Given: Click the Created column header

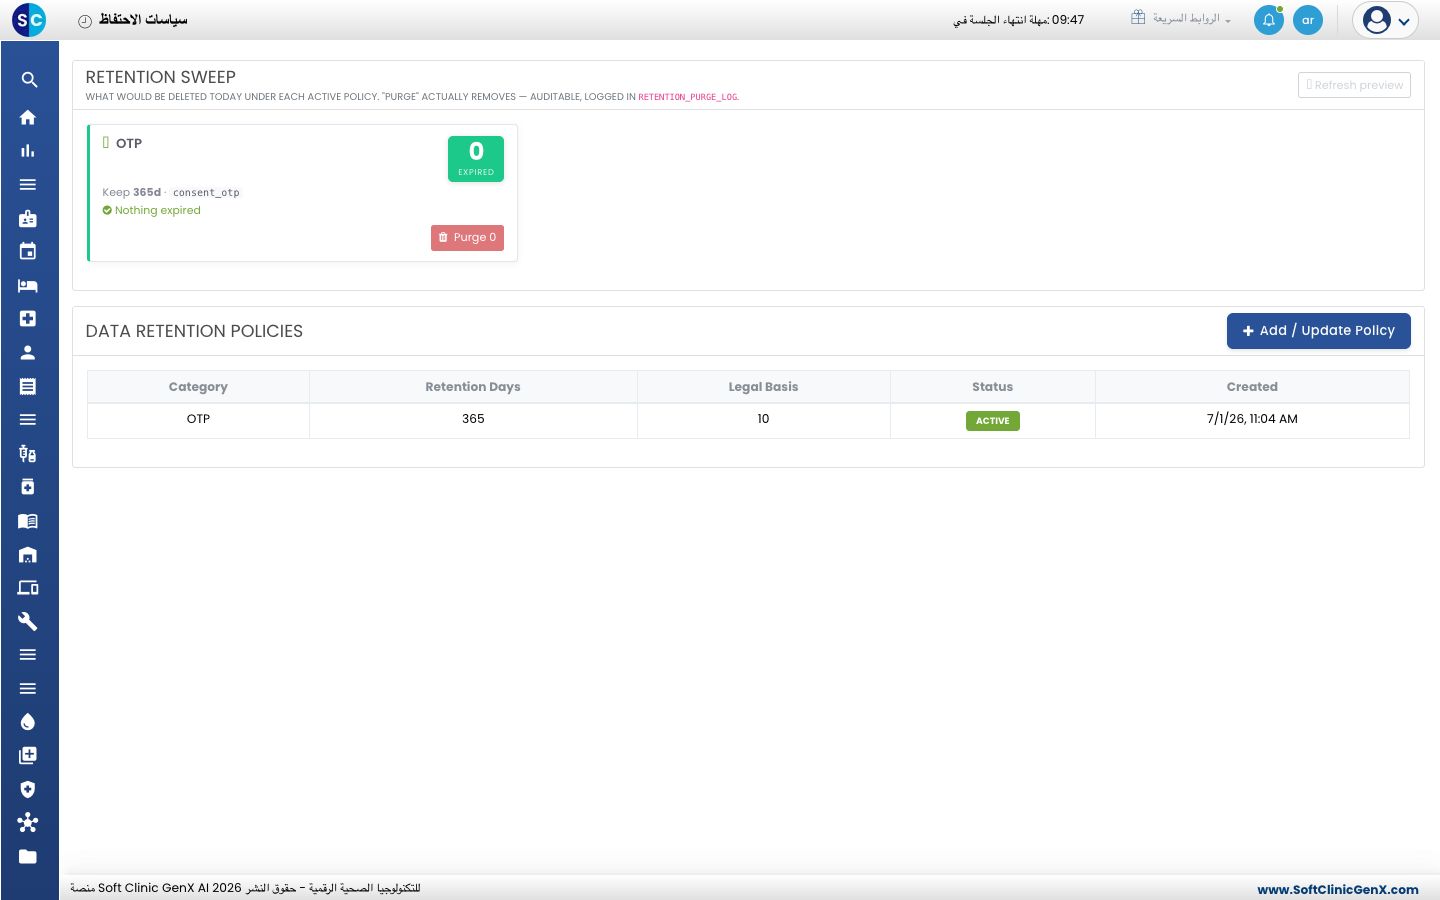Looking at the screenshot, I should click(1252, 387).
